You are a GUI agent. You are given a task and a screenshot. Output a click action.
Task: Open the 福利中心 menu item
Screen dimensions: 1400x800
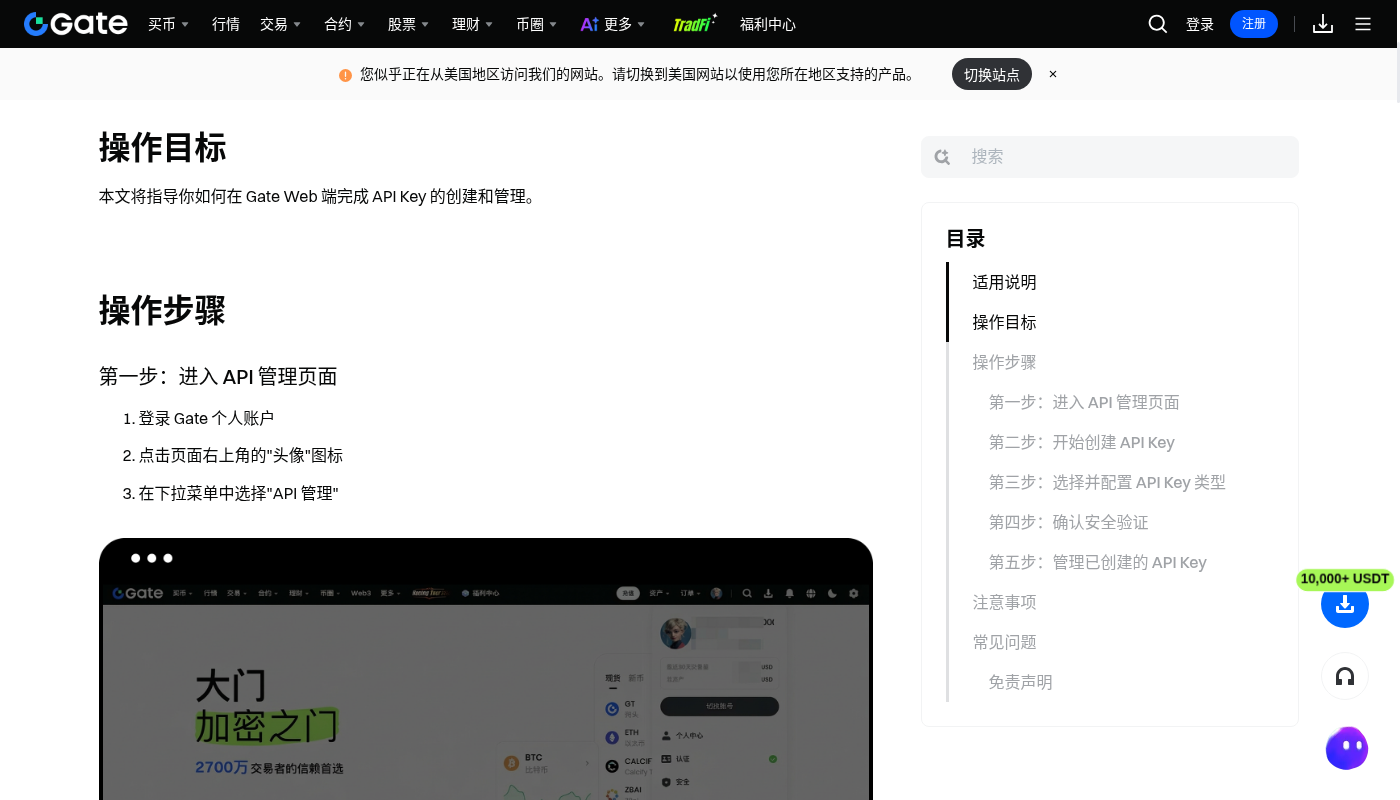[768, 24]
